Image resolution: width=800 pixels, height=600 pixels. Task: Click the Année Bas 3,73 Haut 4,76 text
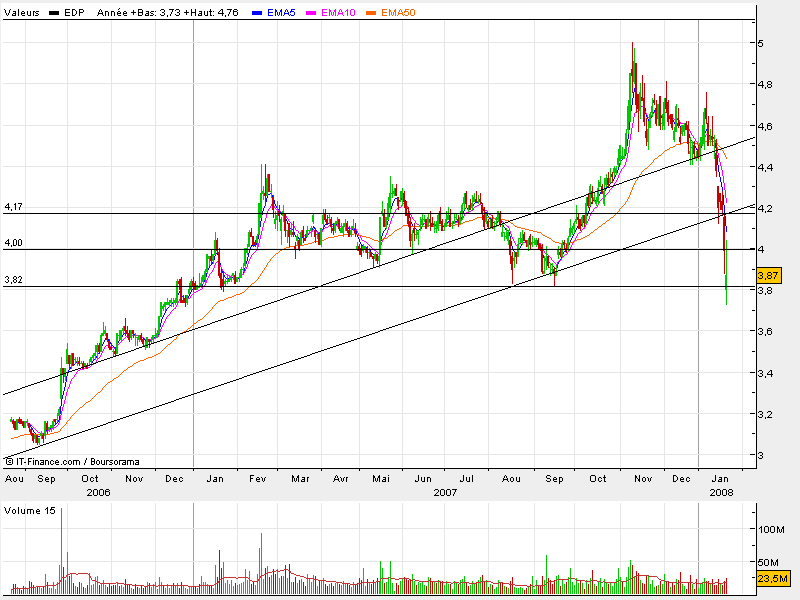tap(168, 13)
